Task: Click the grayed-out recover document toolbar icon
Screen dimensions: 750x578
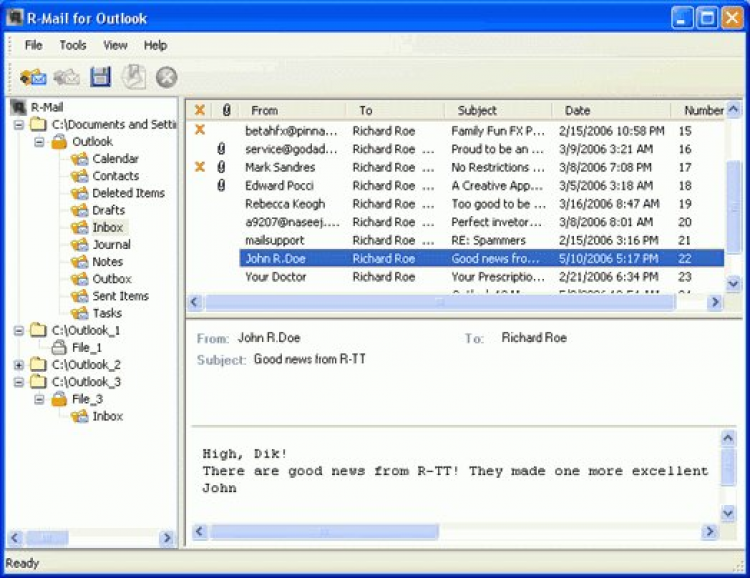Action: 133,77
